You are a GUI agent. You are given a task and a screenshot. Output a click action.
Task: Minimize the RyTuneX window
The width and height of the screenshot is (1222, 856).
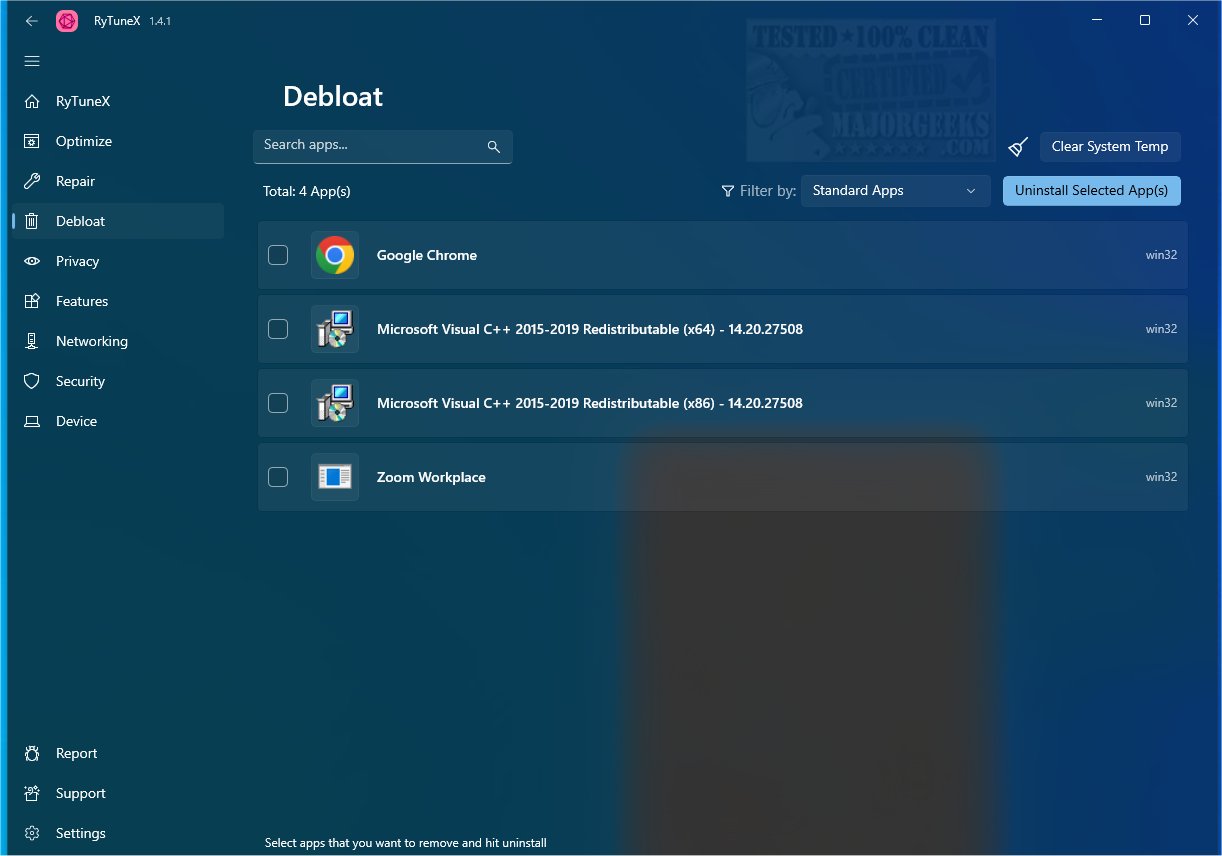tap(1099, 21)
